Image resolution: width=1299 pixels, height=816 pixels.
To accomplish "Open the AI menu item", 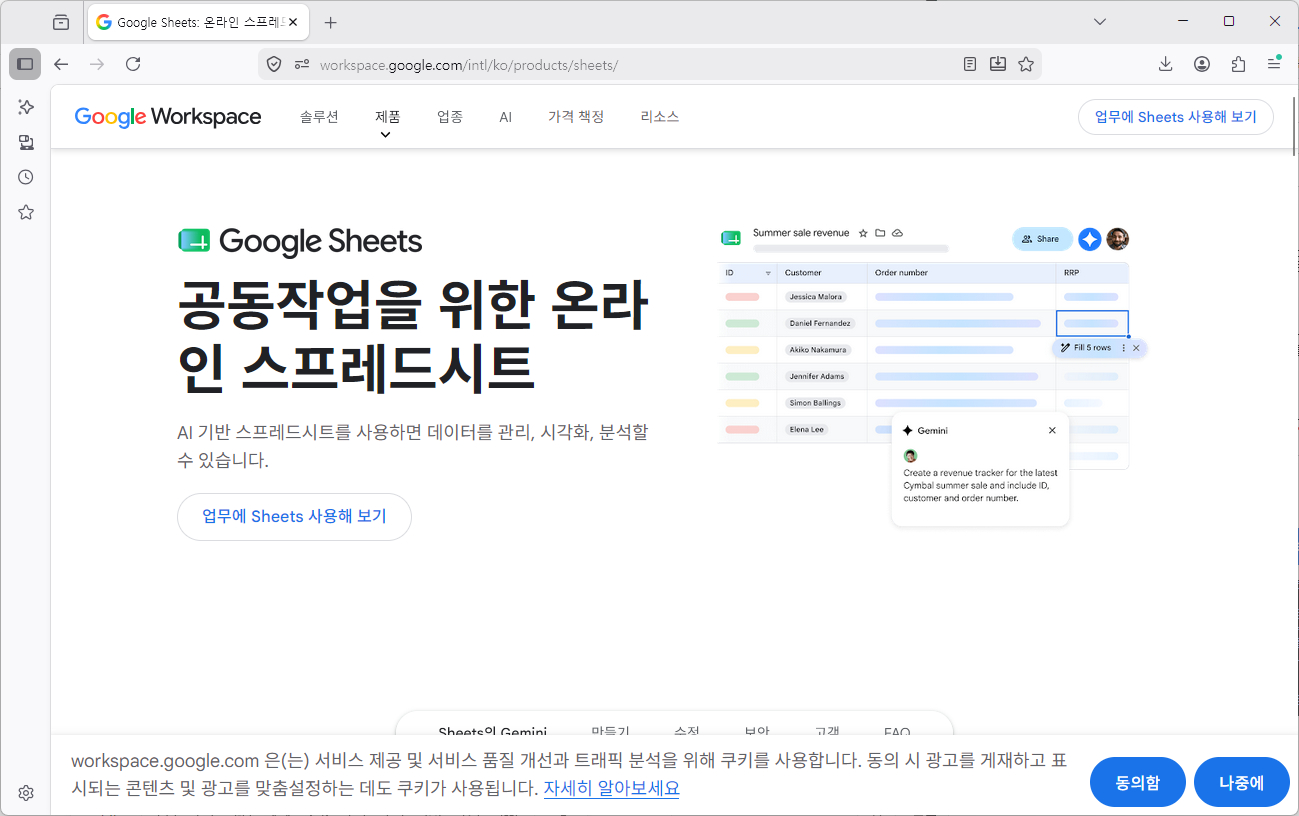I will coord(506,117).
